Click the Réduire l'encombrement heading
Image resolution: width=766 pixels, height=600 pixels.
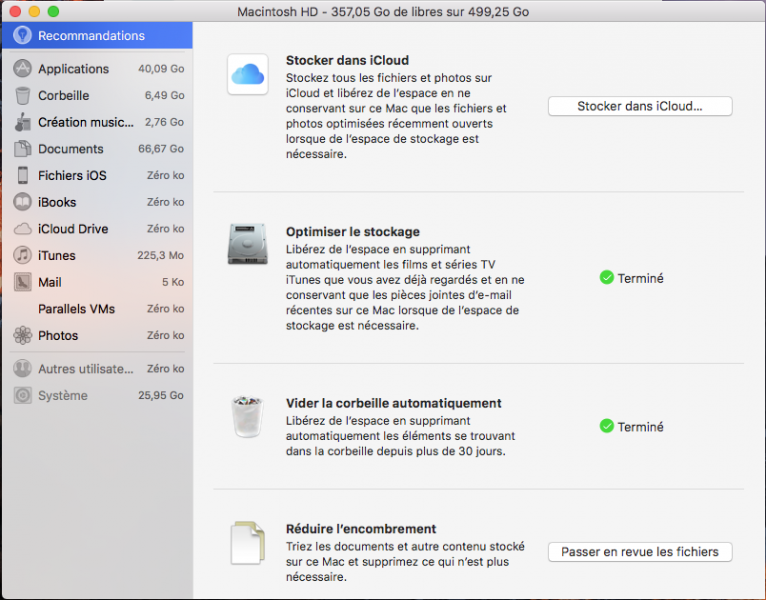(x=361, y=529)
